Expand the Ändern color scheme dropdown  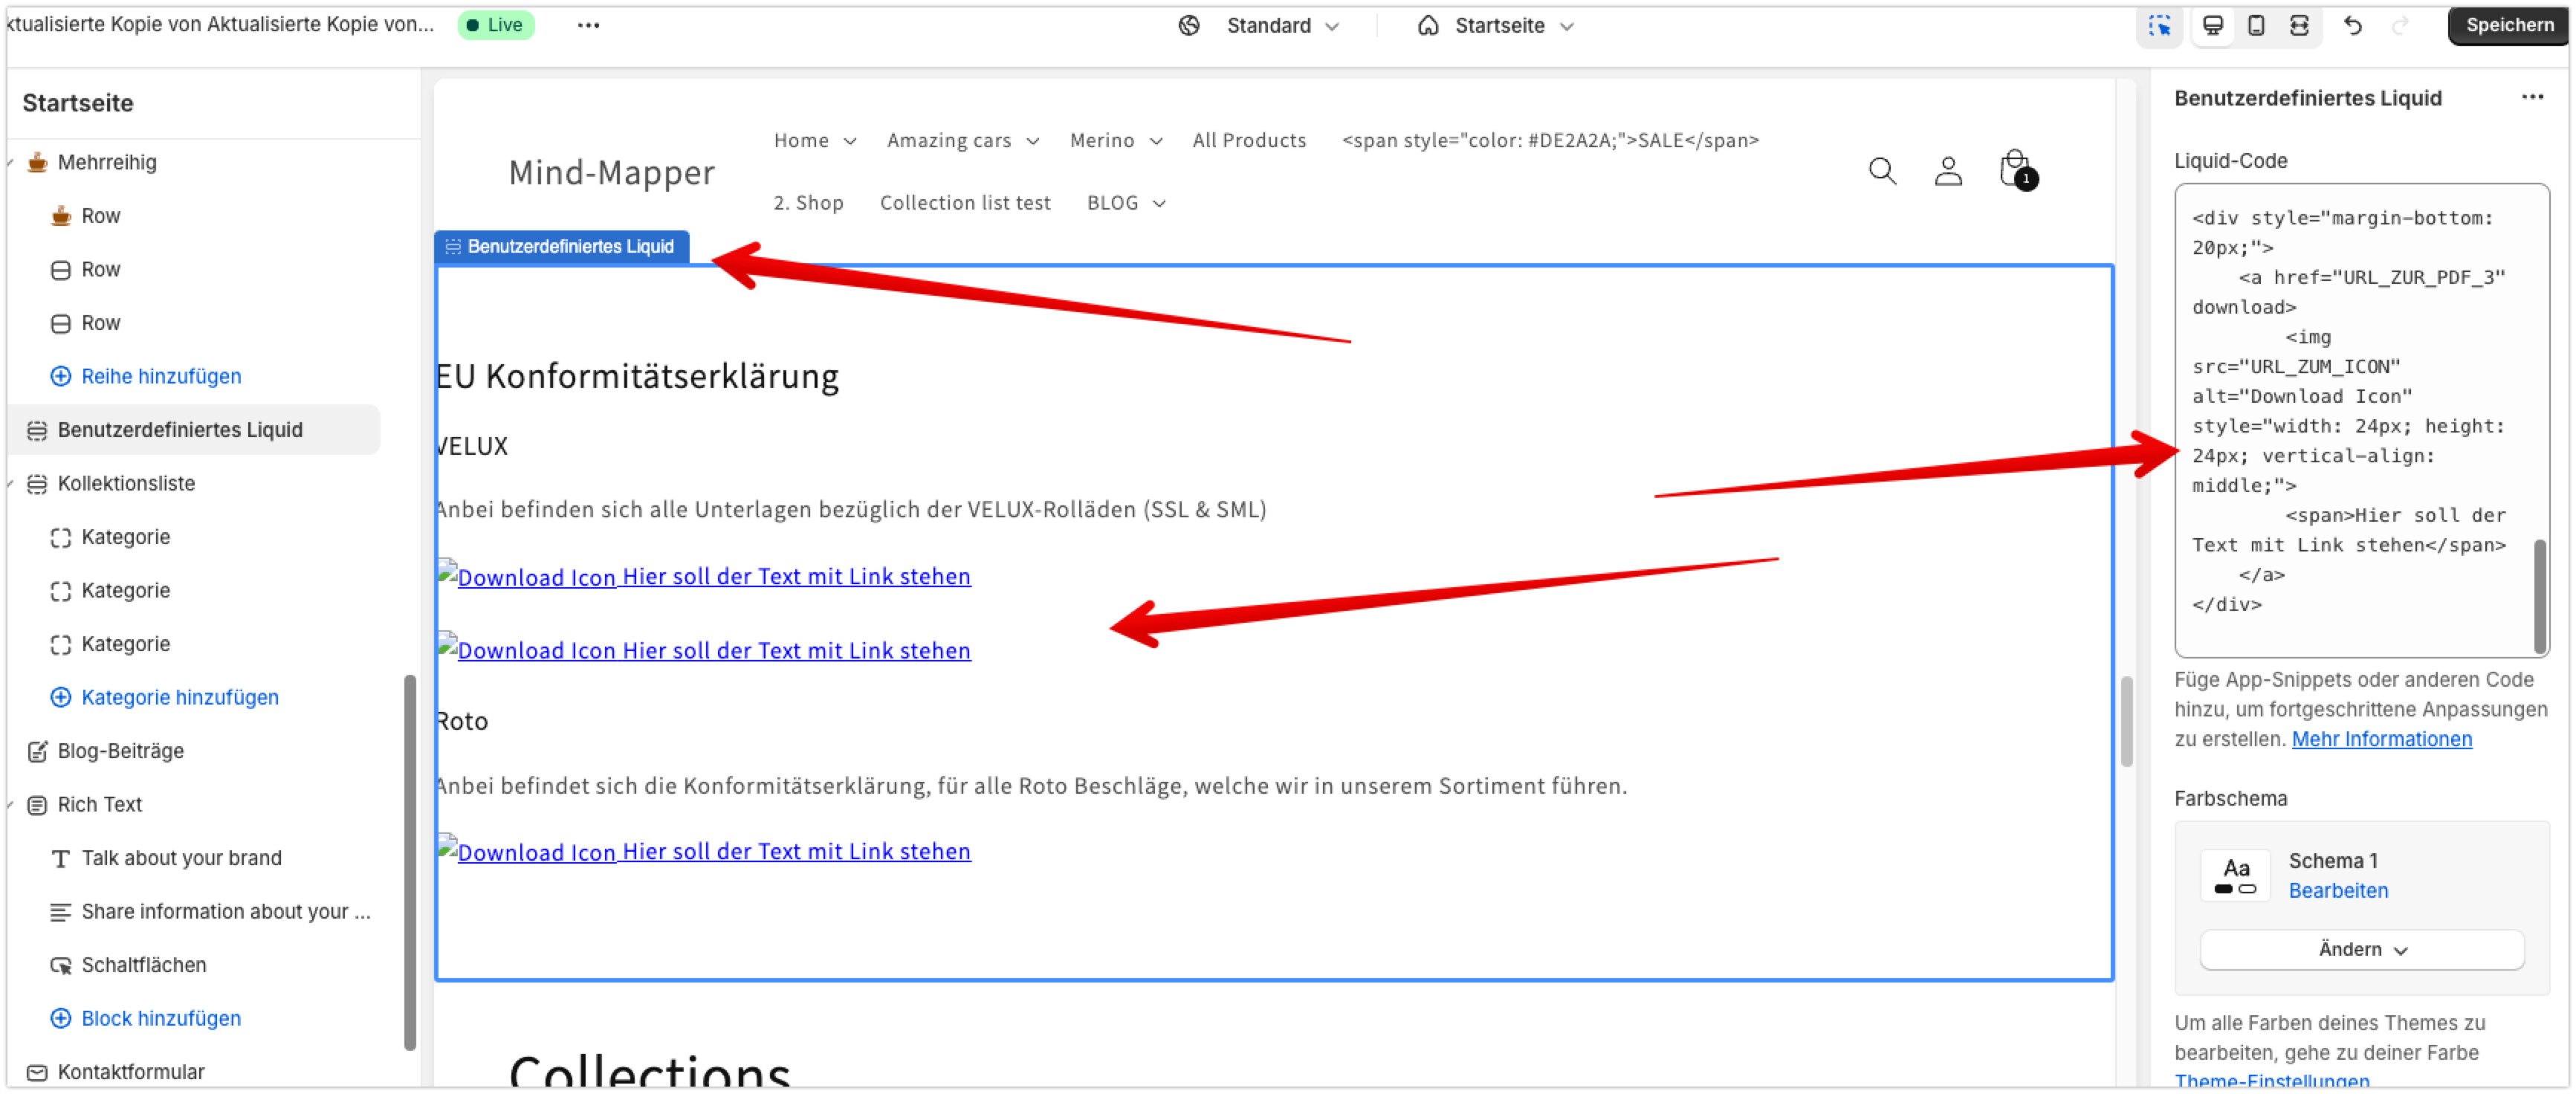tap(2361, 949)
